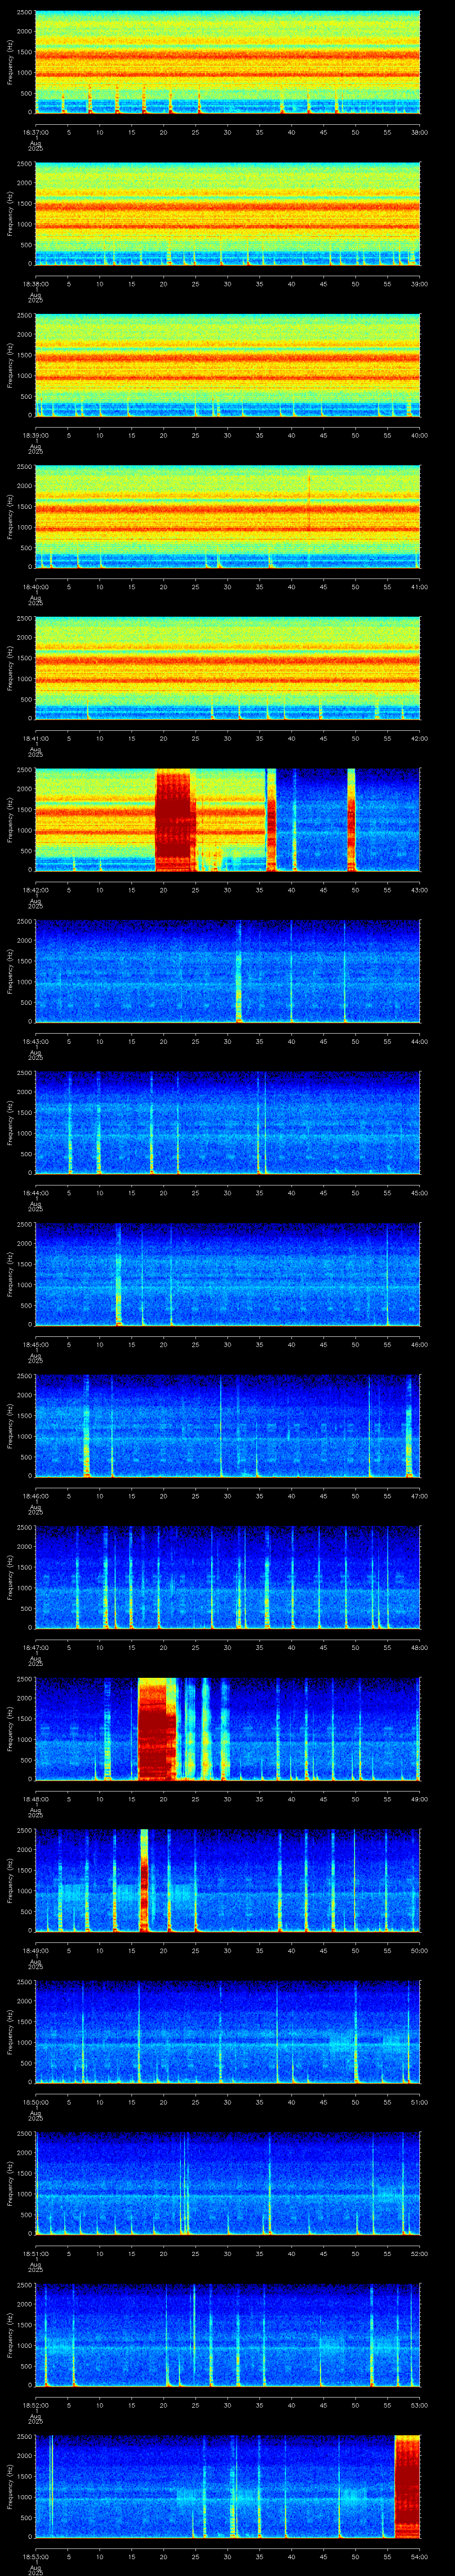
Task: Select the "18:53:00" start time label
Action: coord(35,2556)
